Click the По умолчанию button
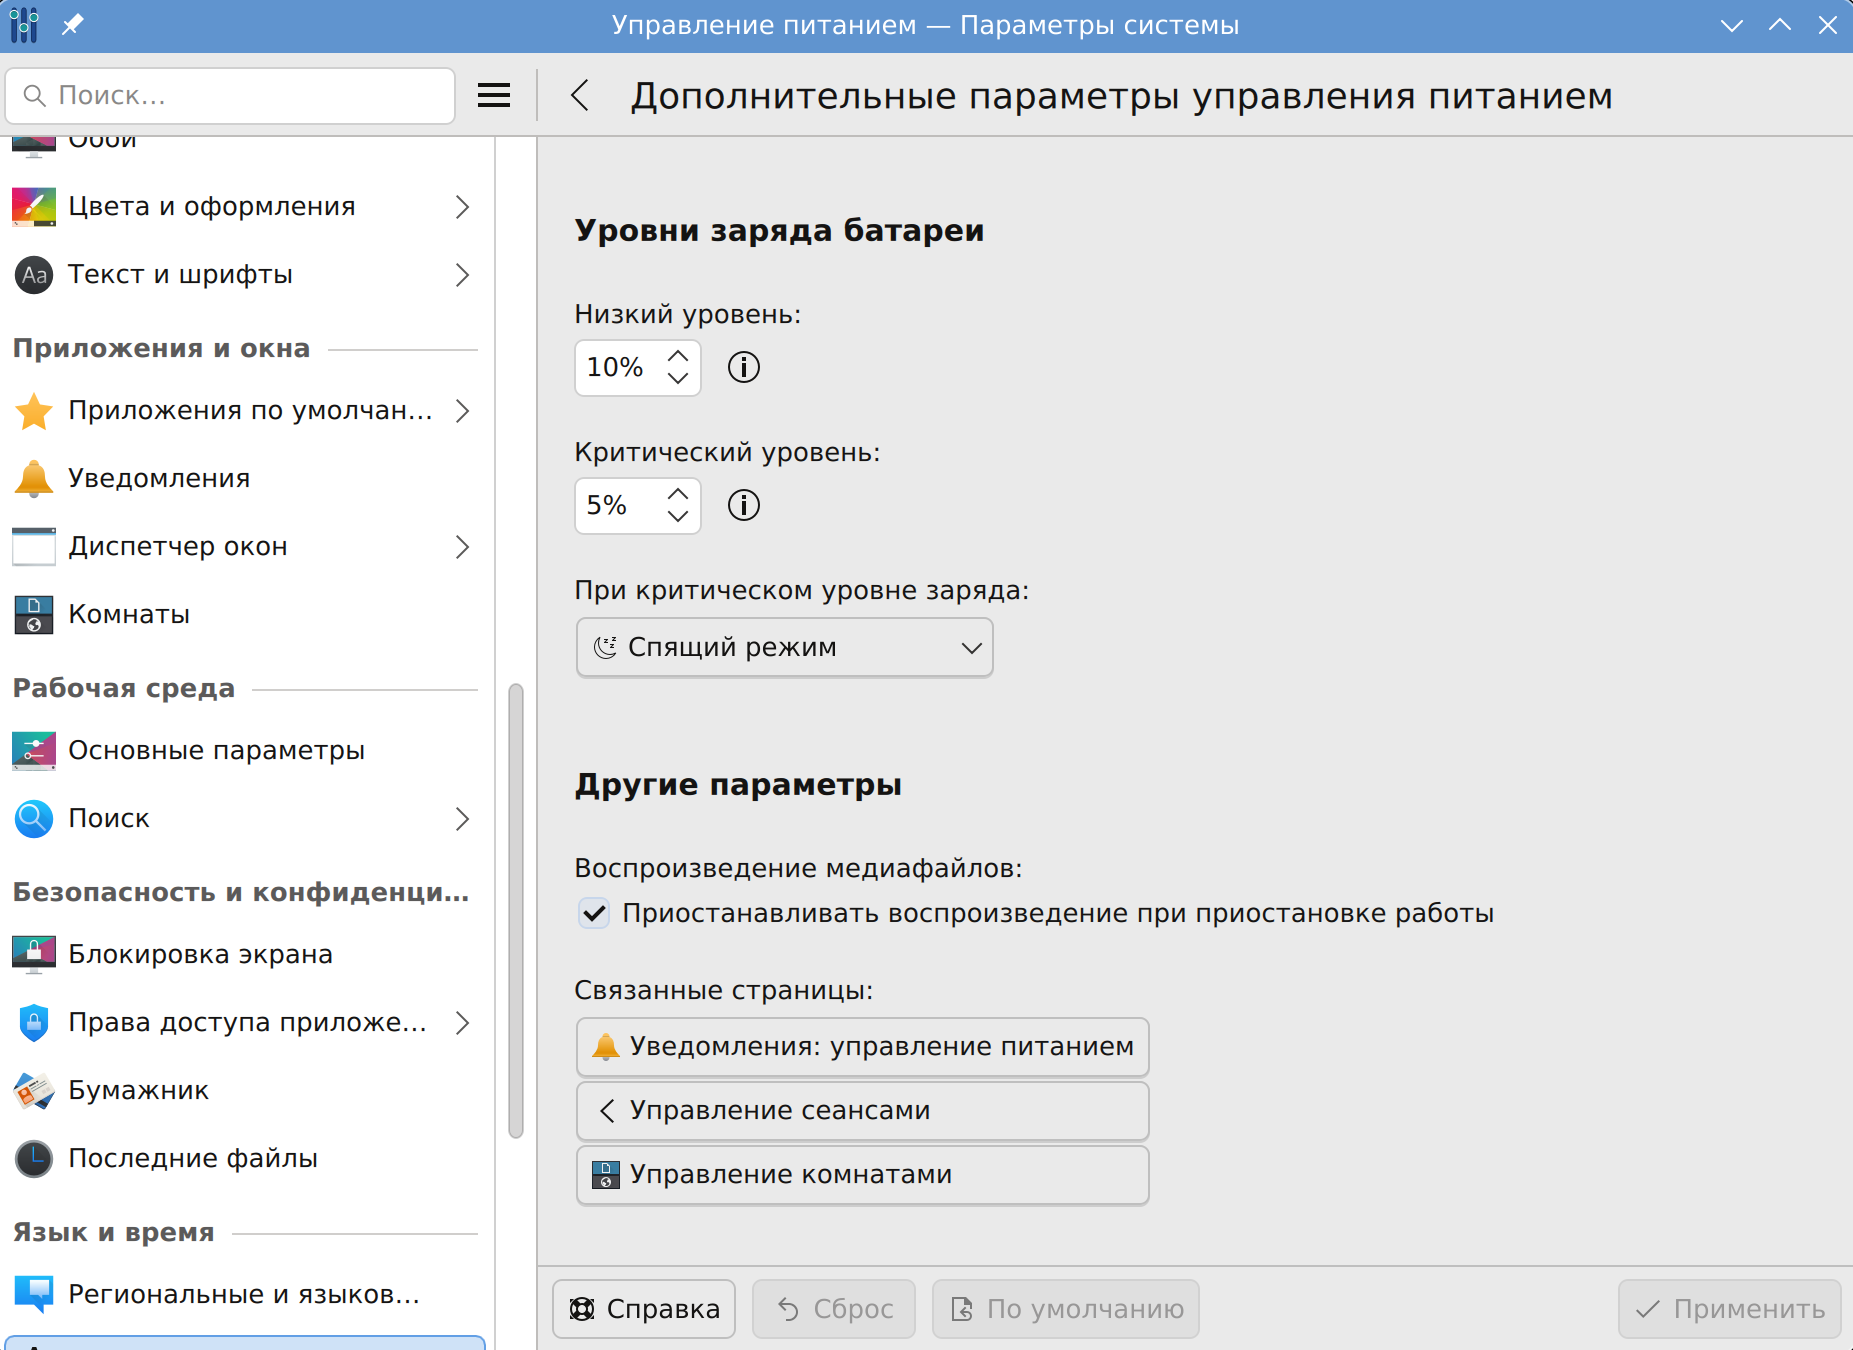 [x=1066, y=1309]
